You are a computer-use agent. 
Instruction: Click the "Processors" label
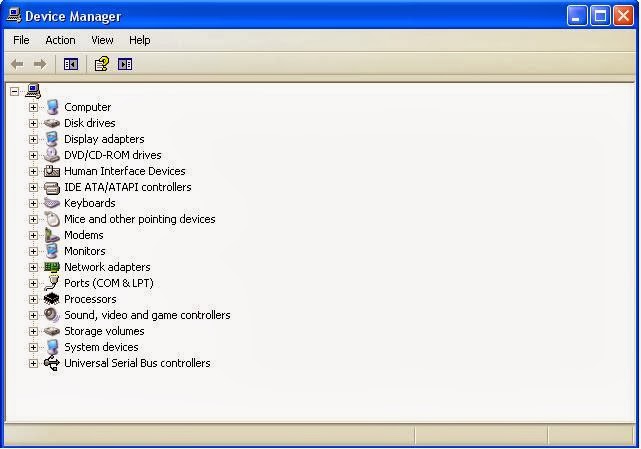(x=90, y=299)
